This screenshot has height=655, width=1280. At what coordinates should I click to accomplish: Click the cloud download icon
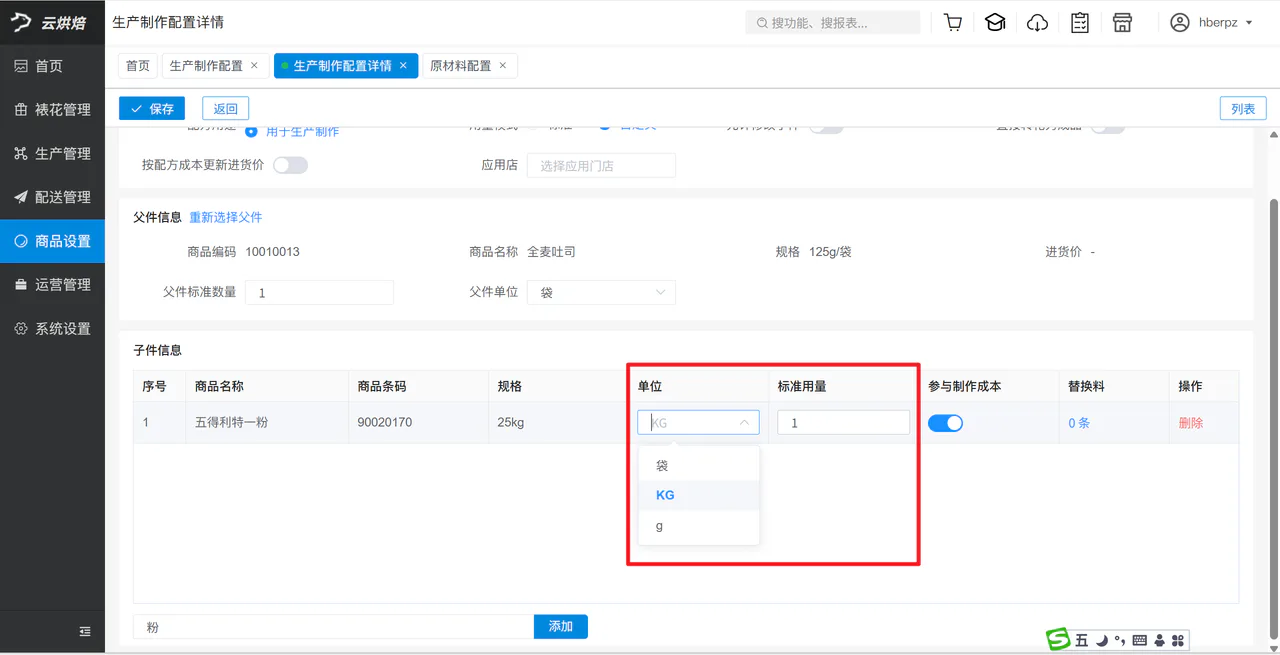coord(1038,22)
